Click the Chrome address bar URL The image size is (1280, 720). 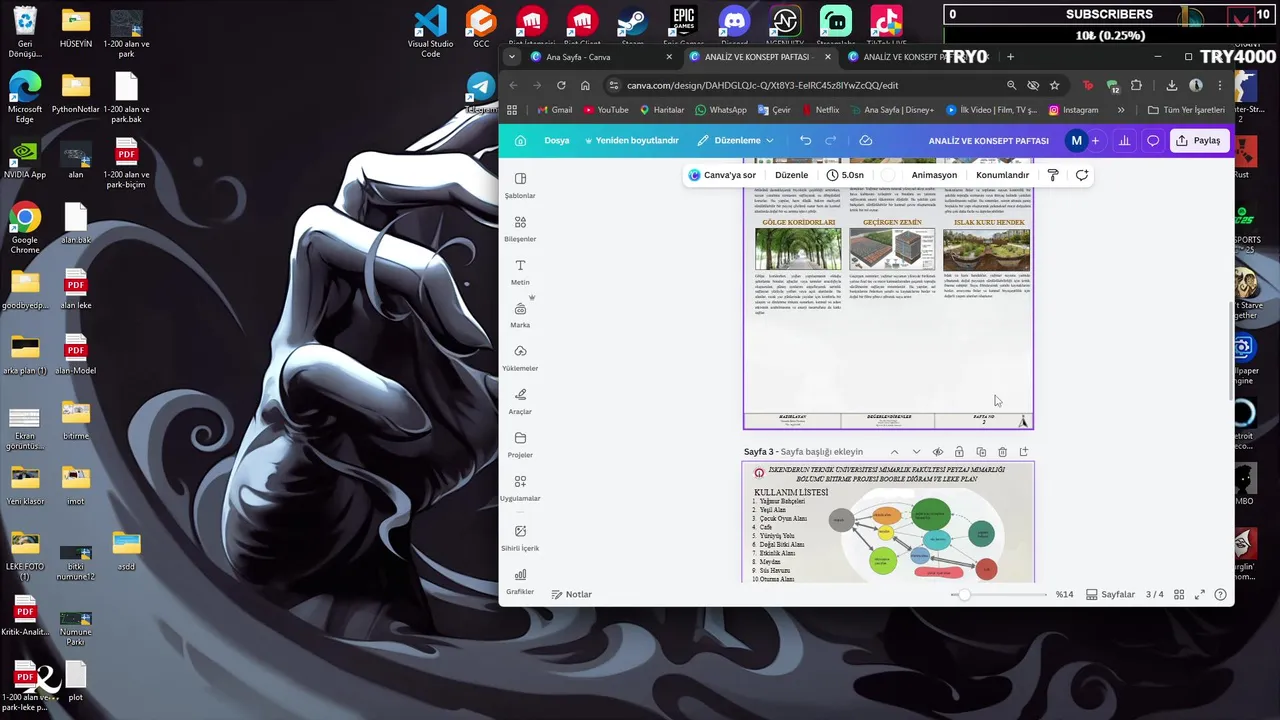[x=762, y=85]
